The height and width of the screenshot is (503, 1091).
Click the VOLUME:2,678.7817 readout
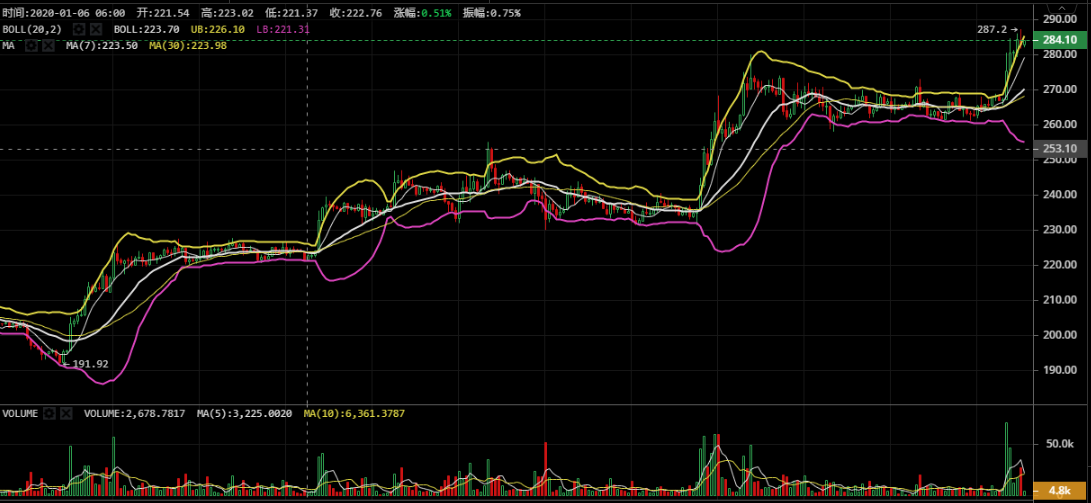[x=134, y=413]
